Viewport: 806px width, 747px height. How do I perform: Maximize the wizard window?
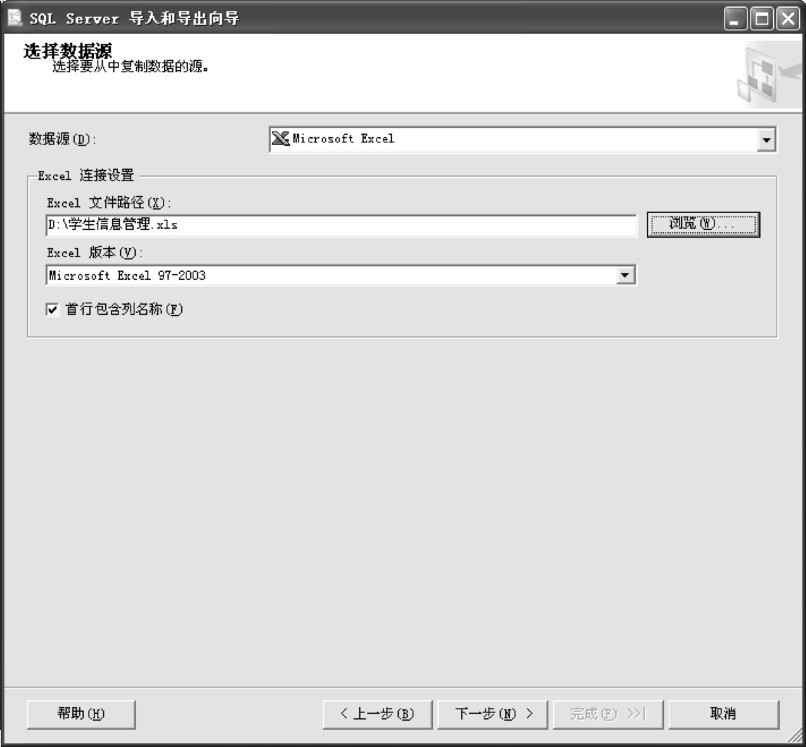click(761, 19)
